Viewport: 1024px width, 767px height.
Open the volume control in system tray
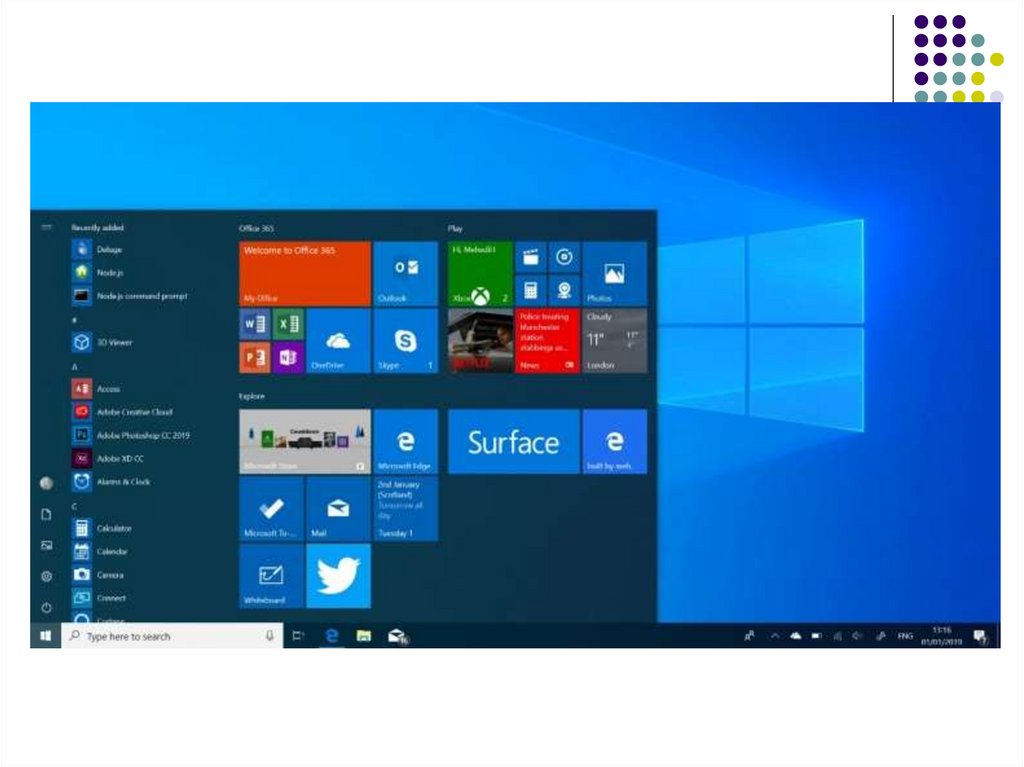click(858, 635)
